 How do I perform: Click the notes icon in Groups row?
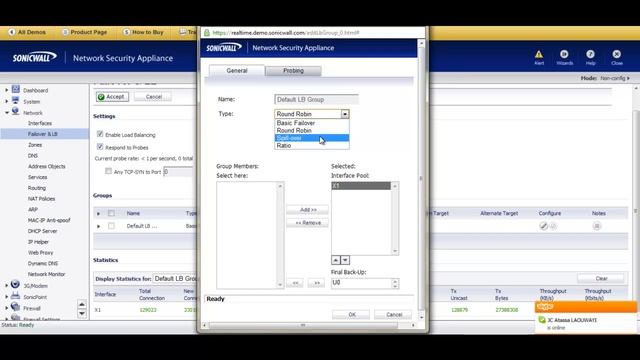pos(597,226)
